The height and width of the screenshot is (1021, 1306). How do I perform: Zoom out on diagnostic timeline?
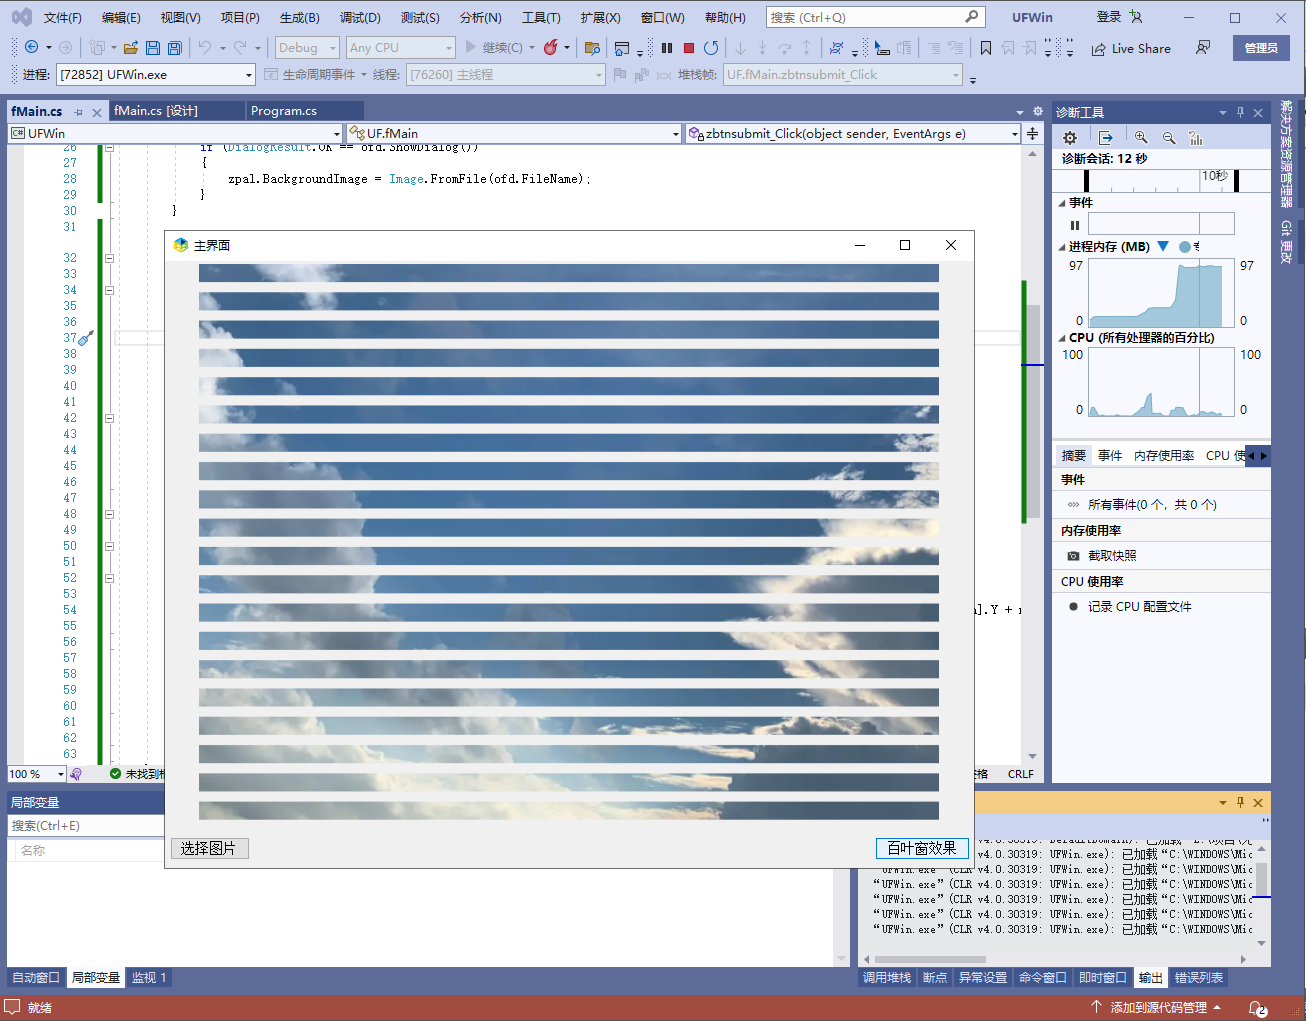coord(1168,138)
